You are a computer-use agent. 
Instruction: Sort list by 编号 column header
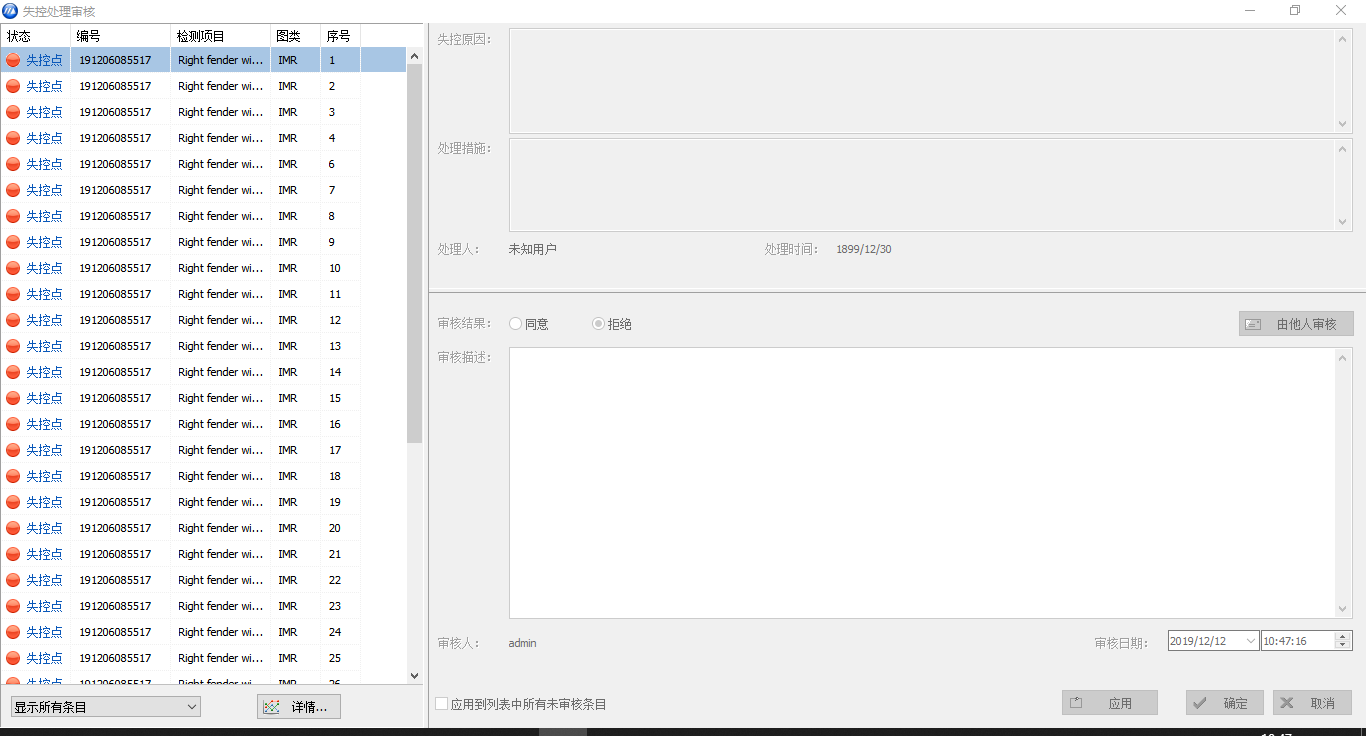coord(120,36)
